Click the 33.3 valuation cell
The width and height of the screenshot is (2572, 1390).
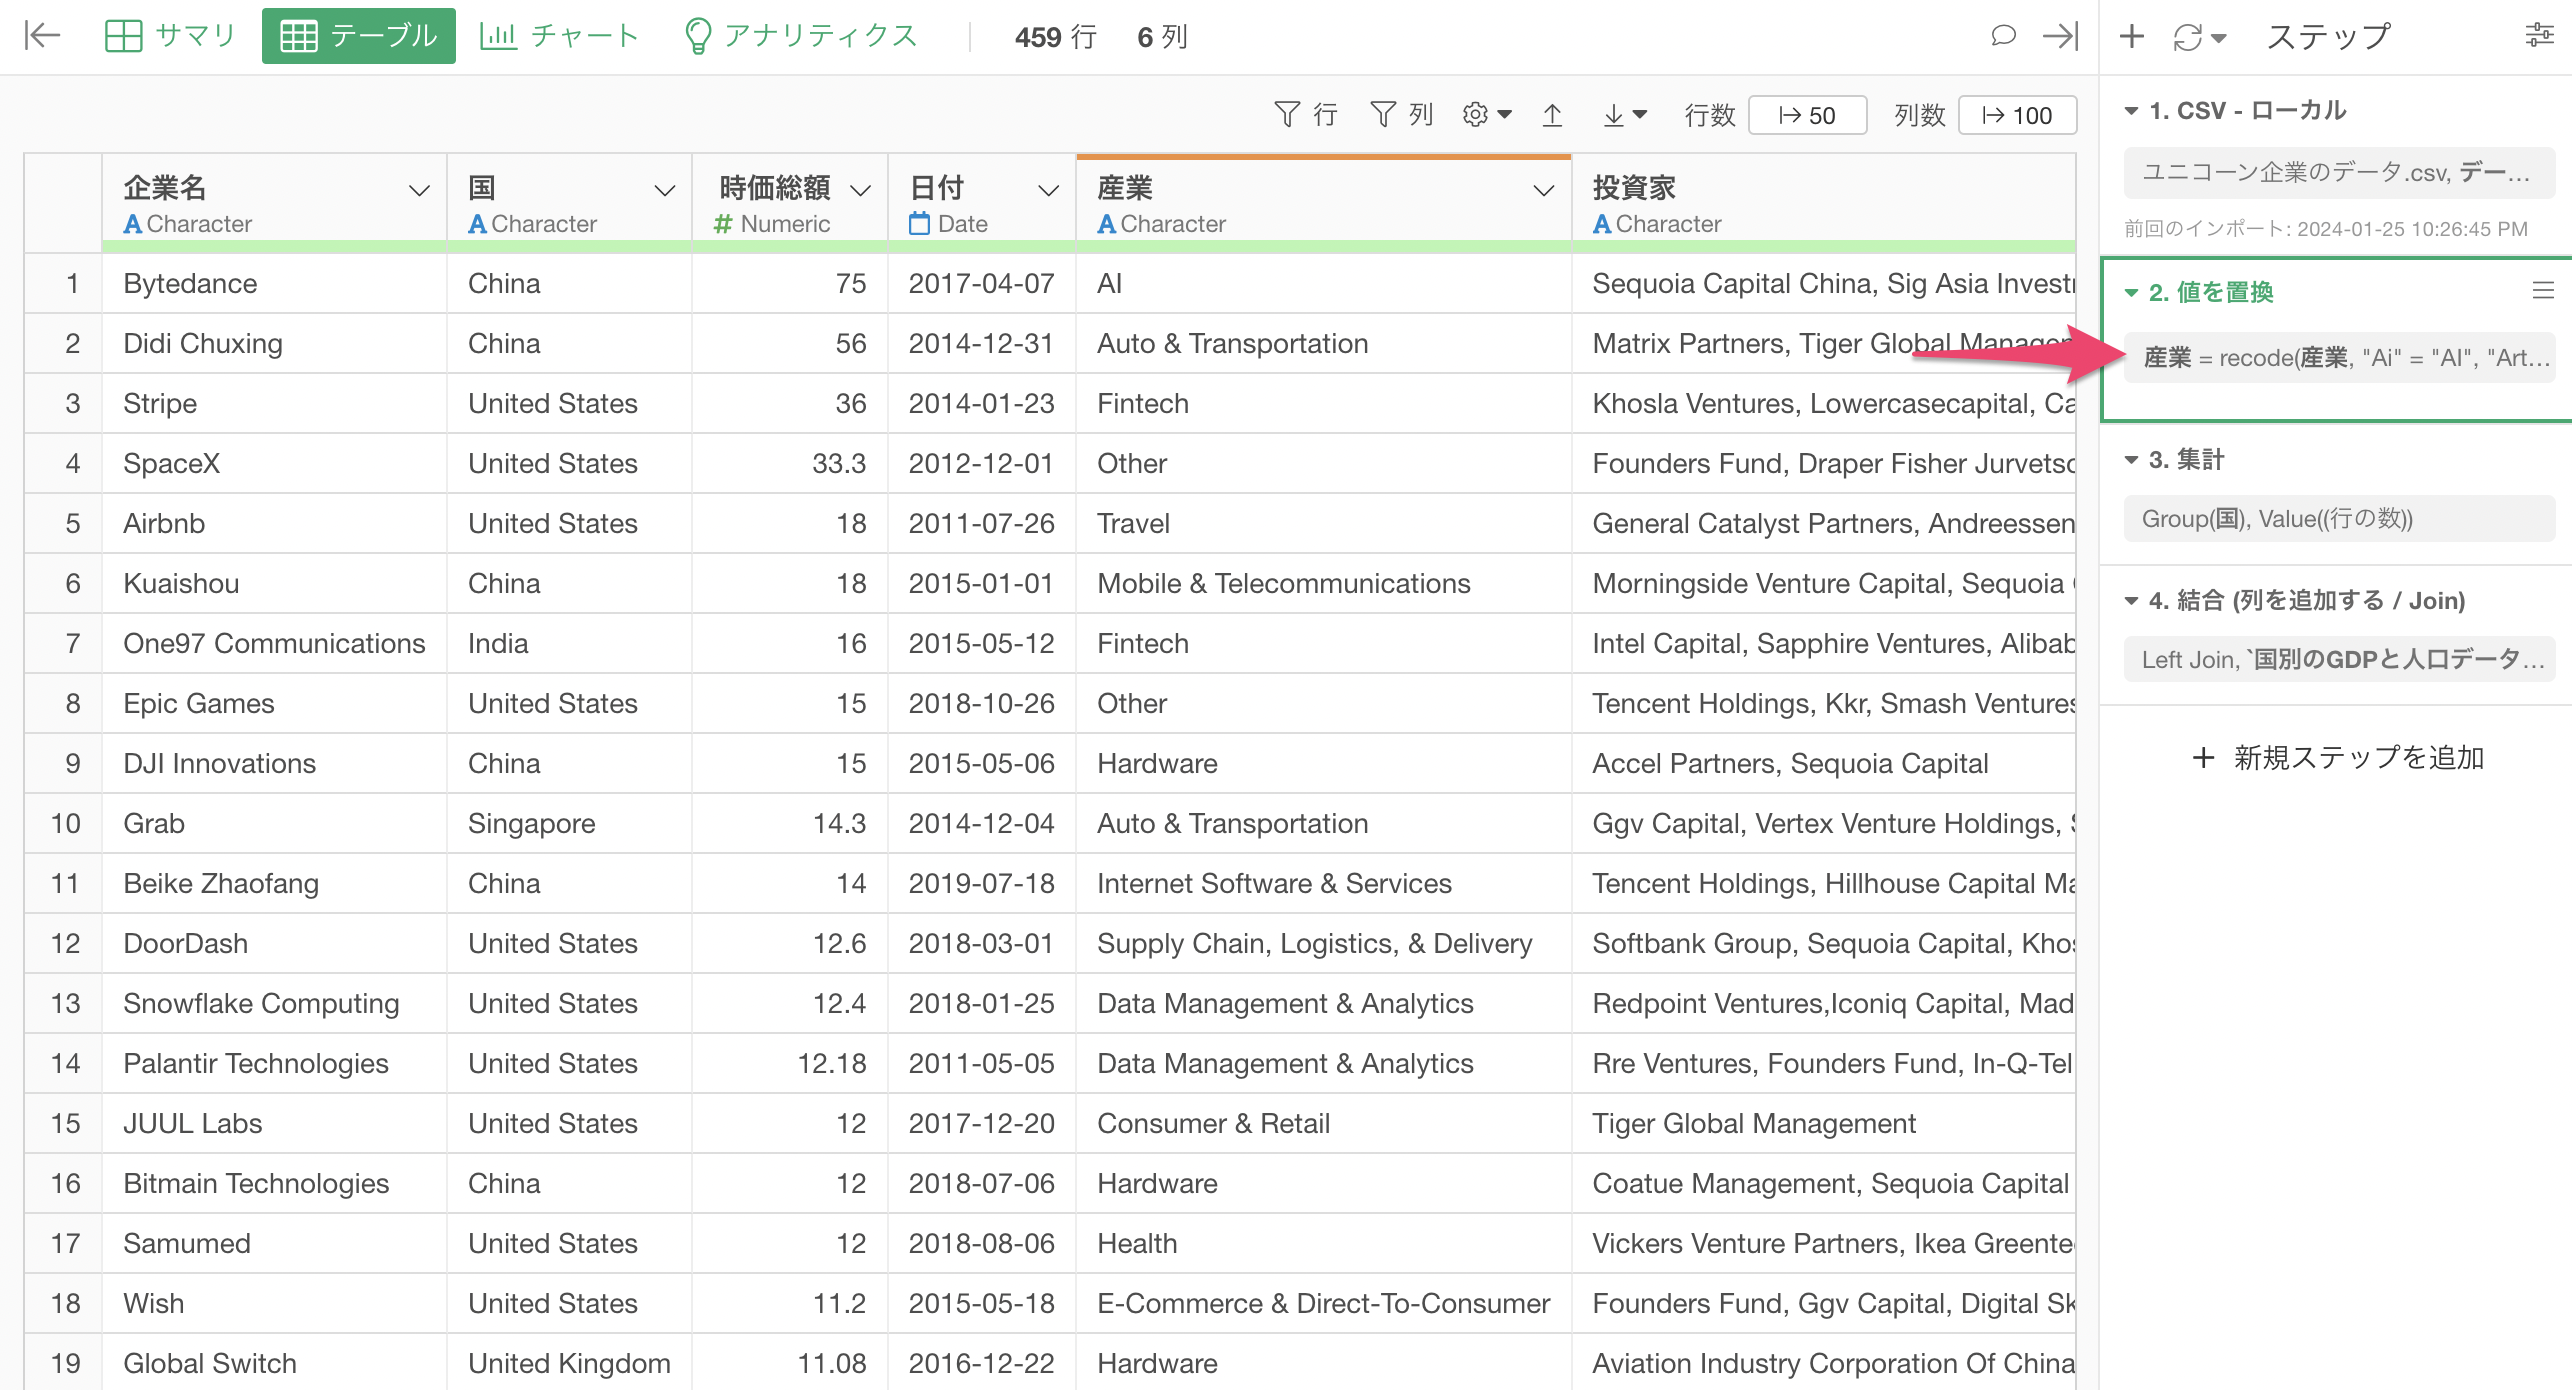(x=790, y=464)
